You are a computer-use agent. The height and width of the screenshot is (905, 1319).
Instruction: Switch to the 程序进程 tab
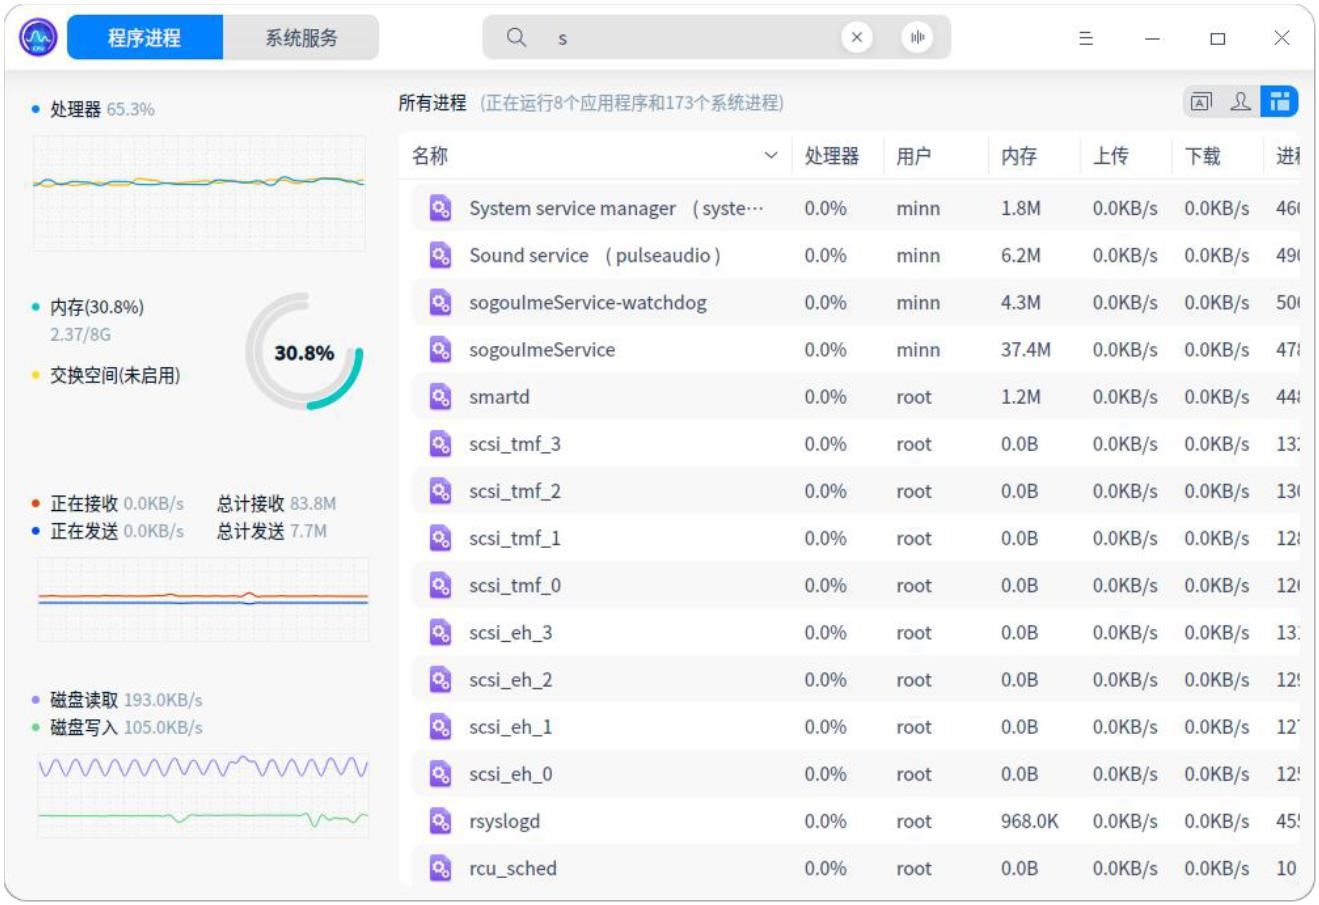[145, 38]
